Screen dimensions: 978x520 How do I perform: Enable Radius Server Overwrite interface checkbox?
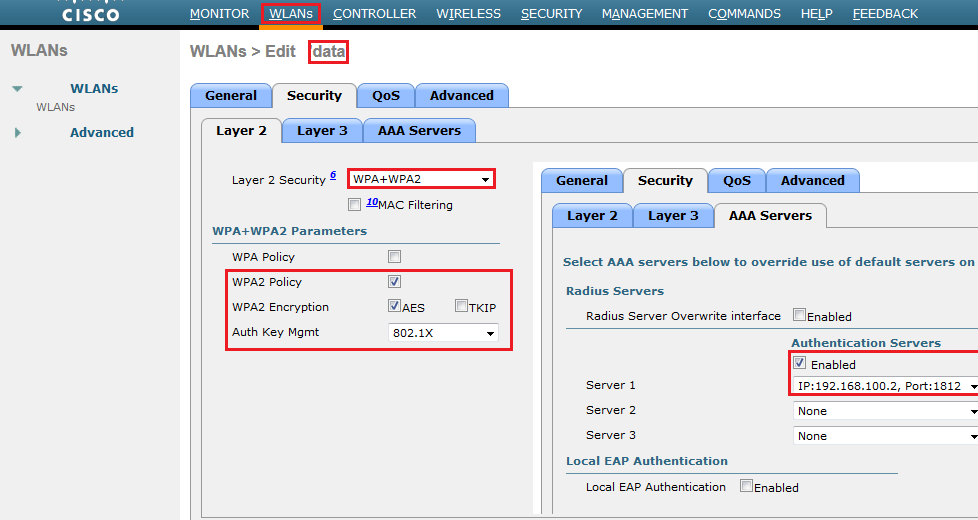pos(799,315)
